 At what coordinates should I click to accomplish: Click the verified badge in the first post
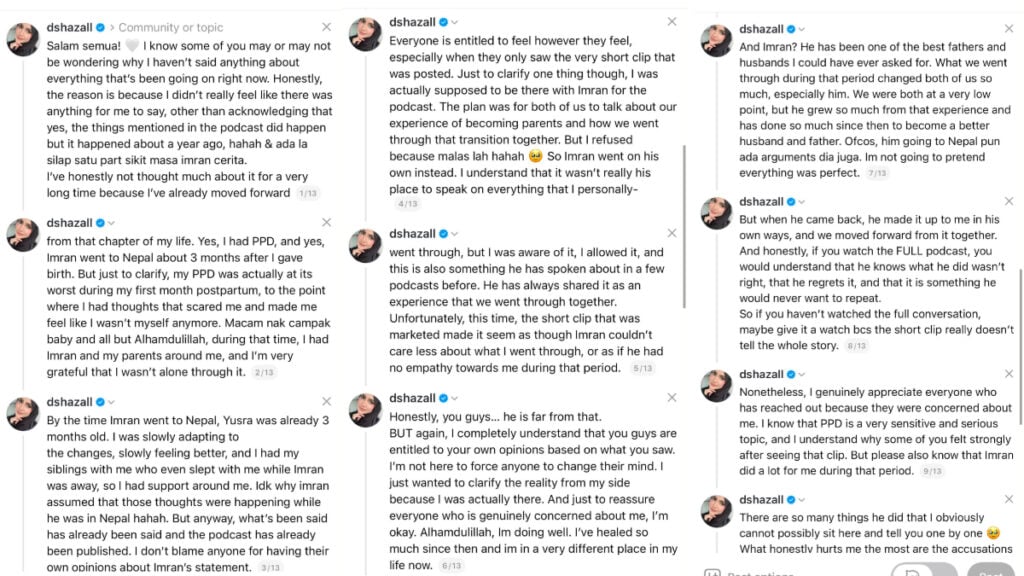tap(101, 27)
